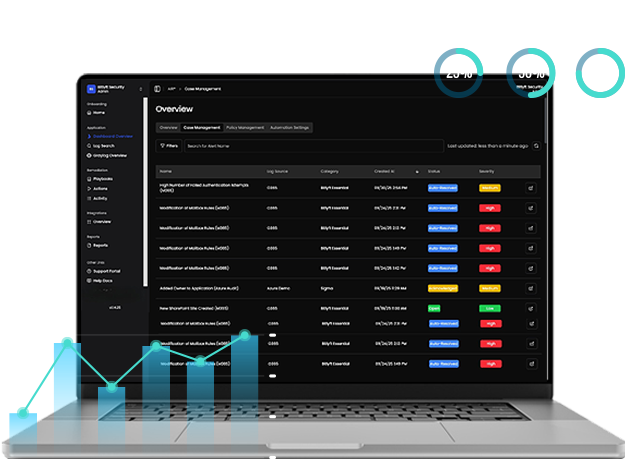Expand the Security Admin account switcher
Image resolution: width=625 pixels, height=459 pixels.
140,89
